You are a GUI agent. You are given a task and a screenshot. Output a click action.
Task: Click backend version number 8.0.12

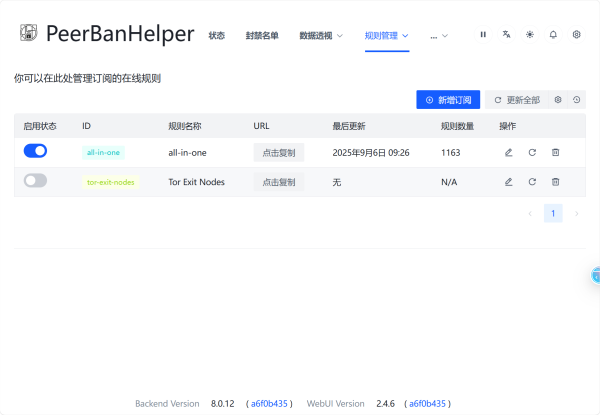click(x=222, y=404)
